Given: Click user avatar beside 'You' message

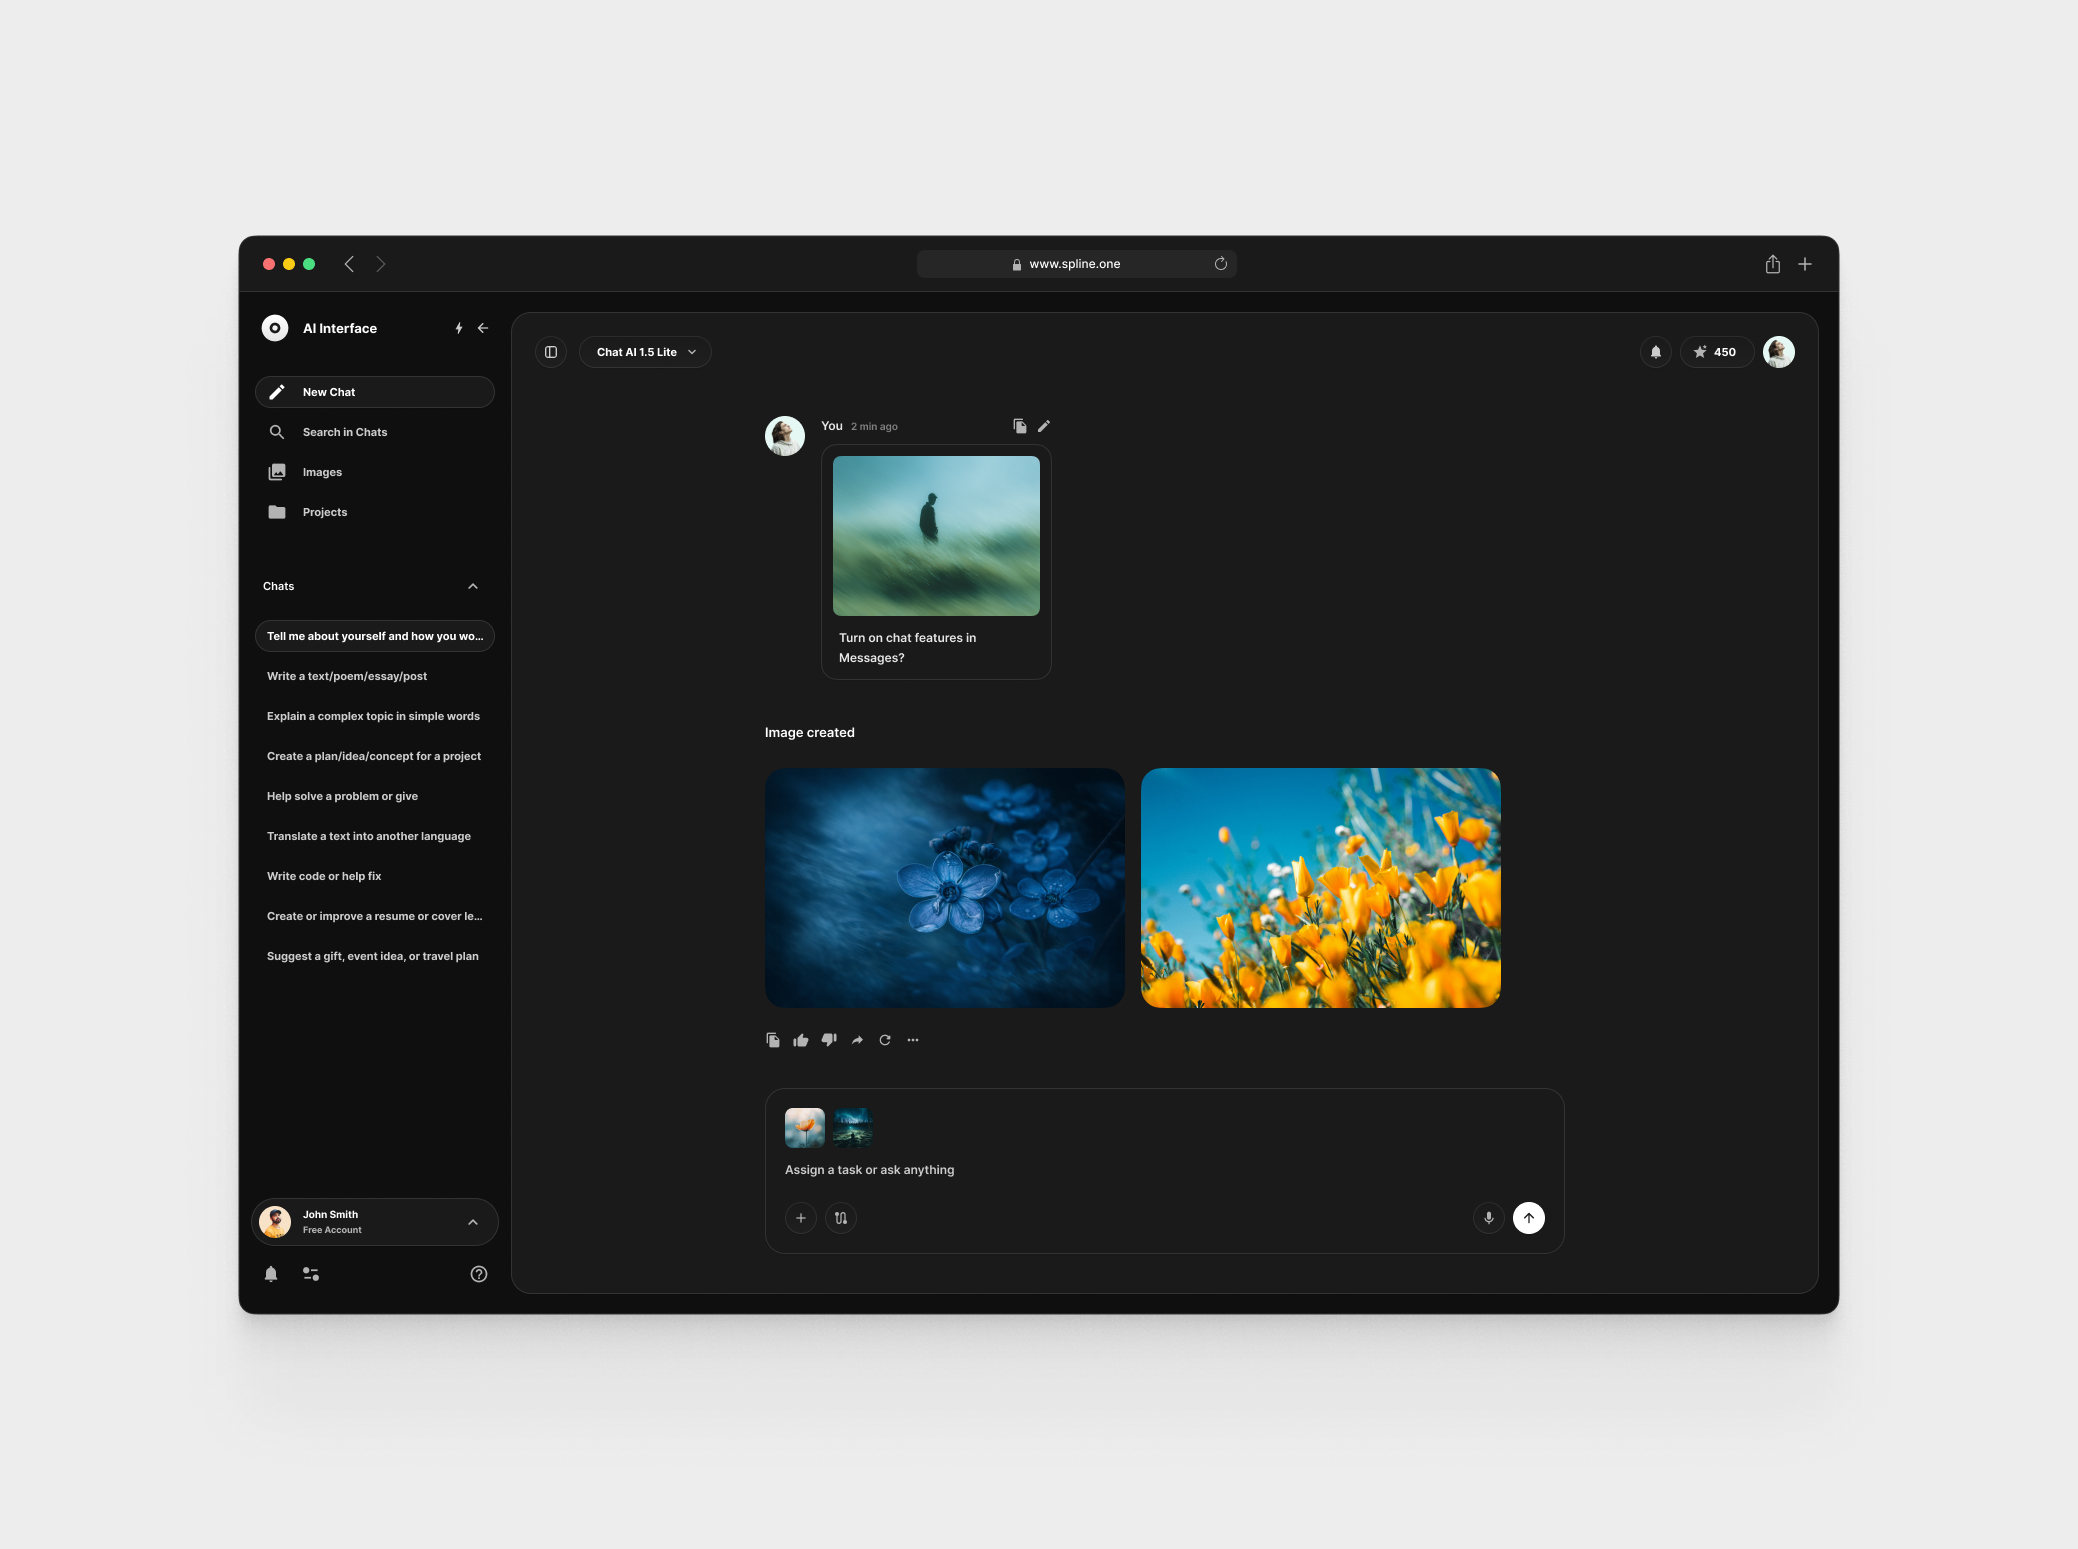Looking at the screenshot, I should point(785,436).
